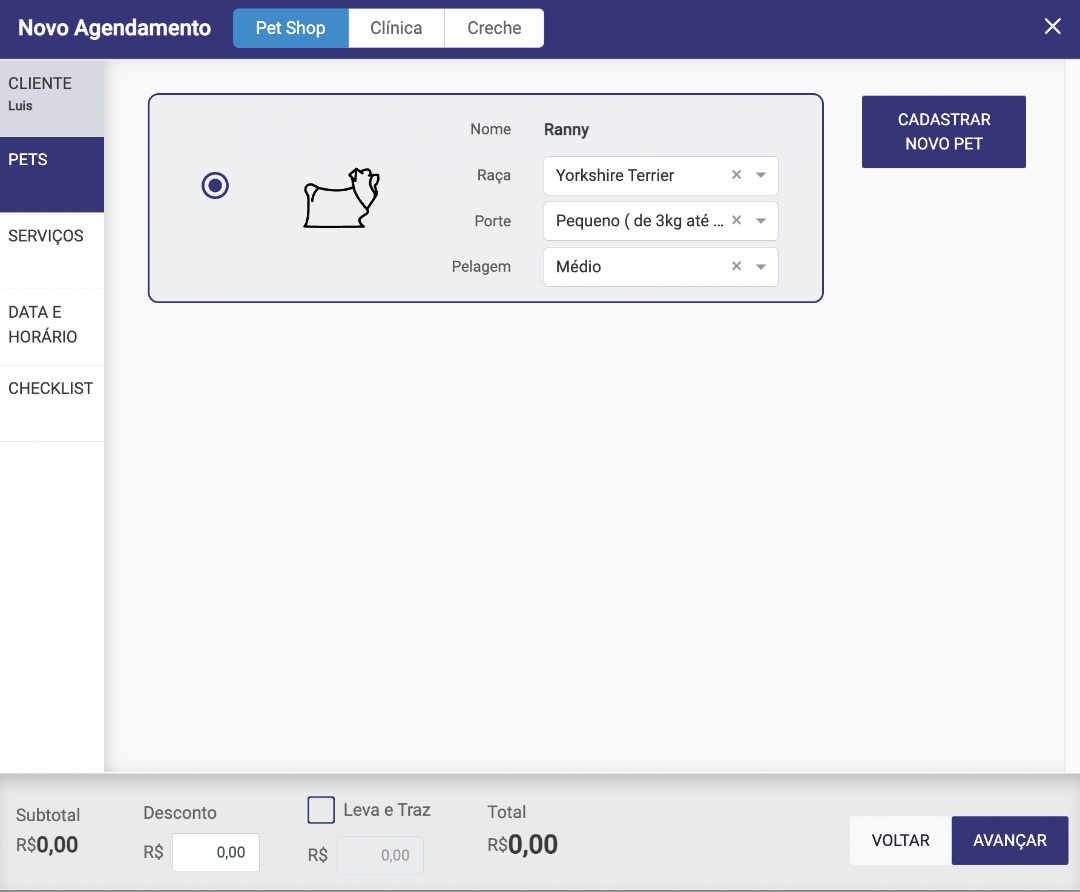Image resolution: width=1080 pixels, height=892 pixels.
Task: Click the Desconto amount input field
Action: [216, 853]
